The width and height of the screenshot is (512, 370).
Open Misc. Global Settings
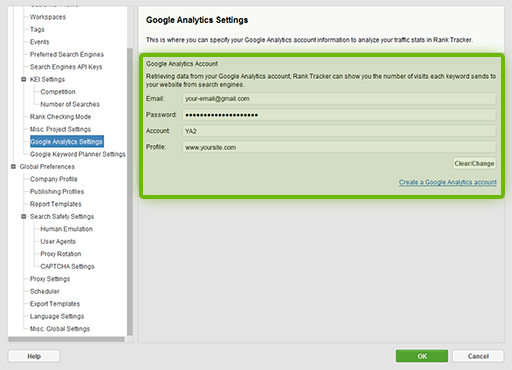pos(60,329)
